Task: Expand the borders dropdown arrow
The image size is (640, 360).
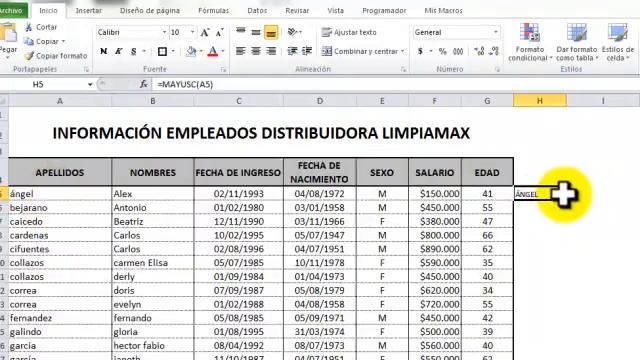Action: pos(173,51)
